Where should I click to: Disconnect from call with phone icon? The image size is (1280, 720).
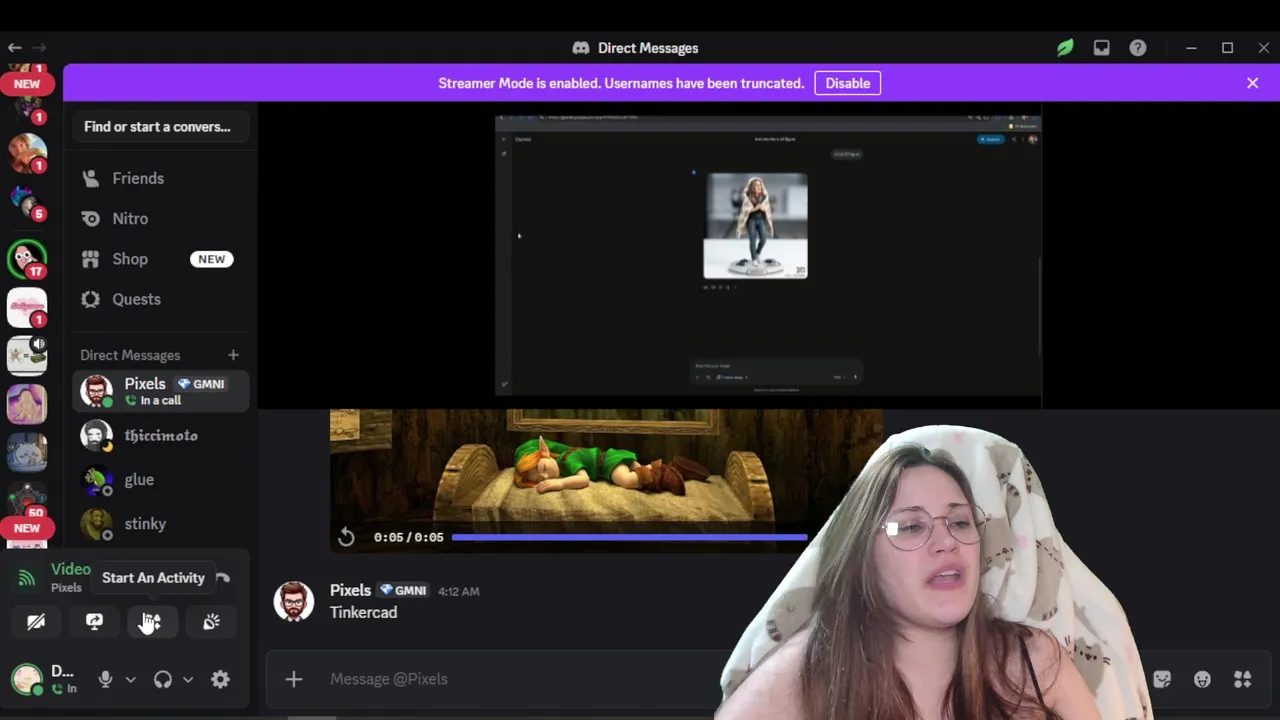[x=223, y=578]
